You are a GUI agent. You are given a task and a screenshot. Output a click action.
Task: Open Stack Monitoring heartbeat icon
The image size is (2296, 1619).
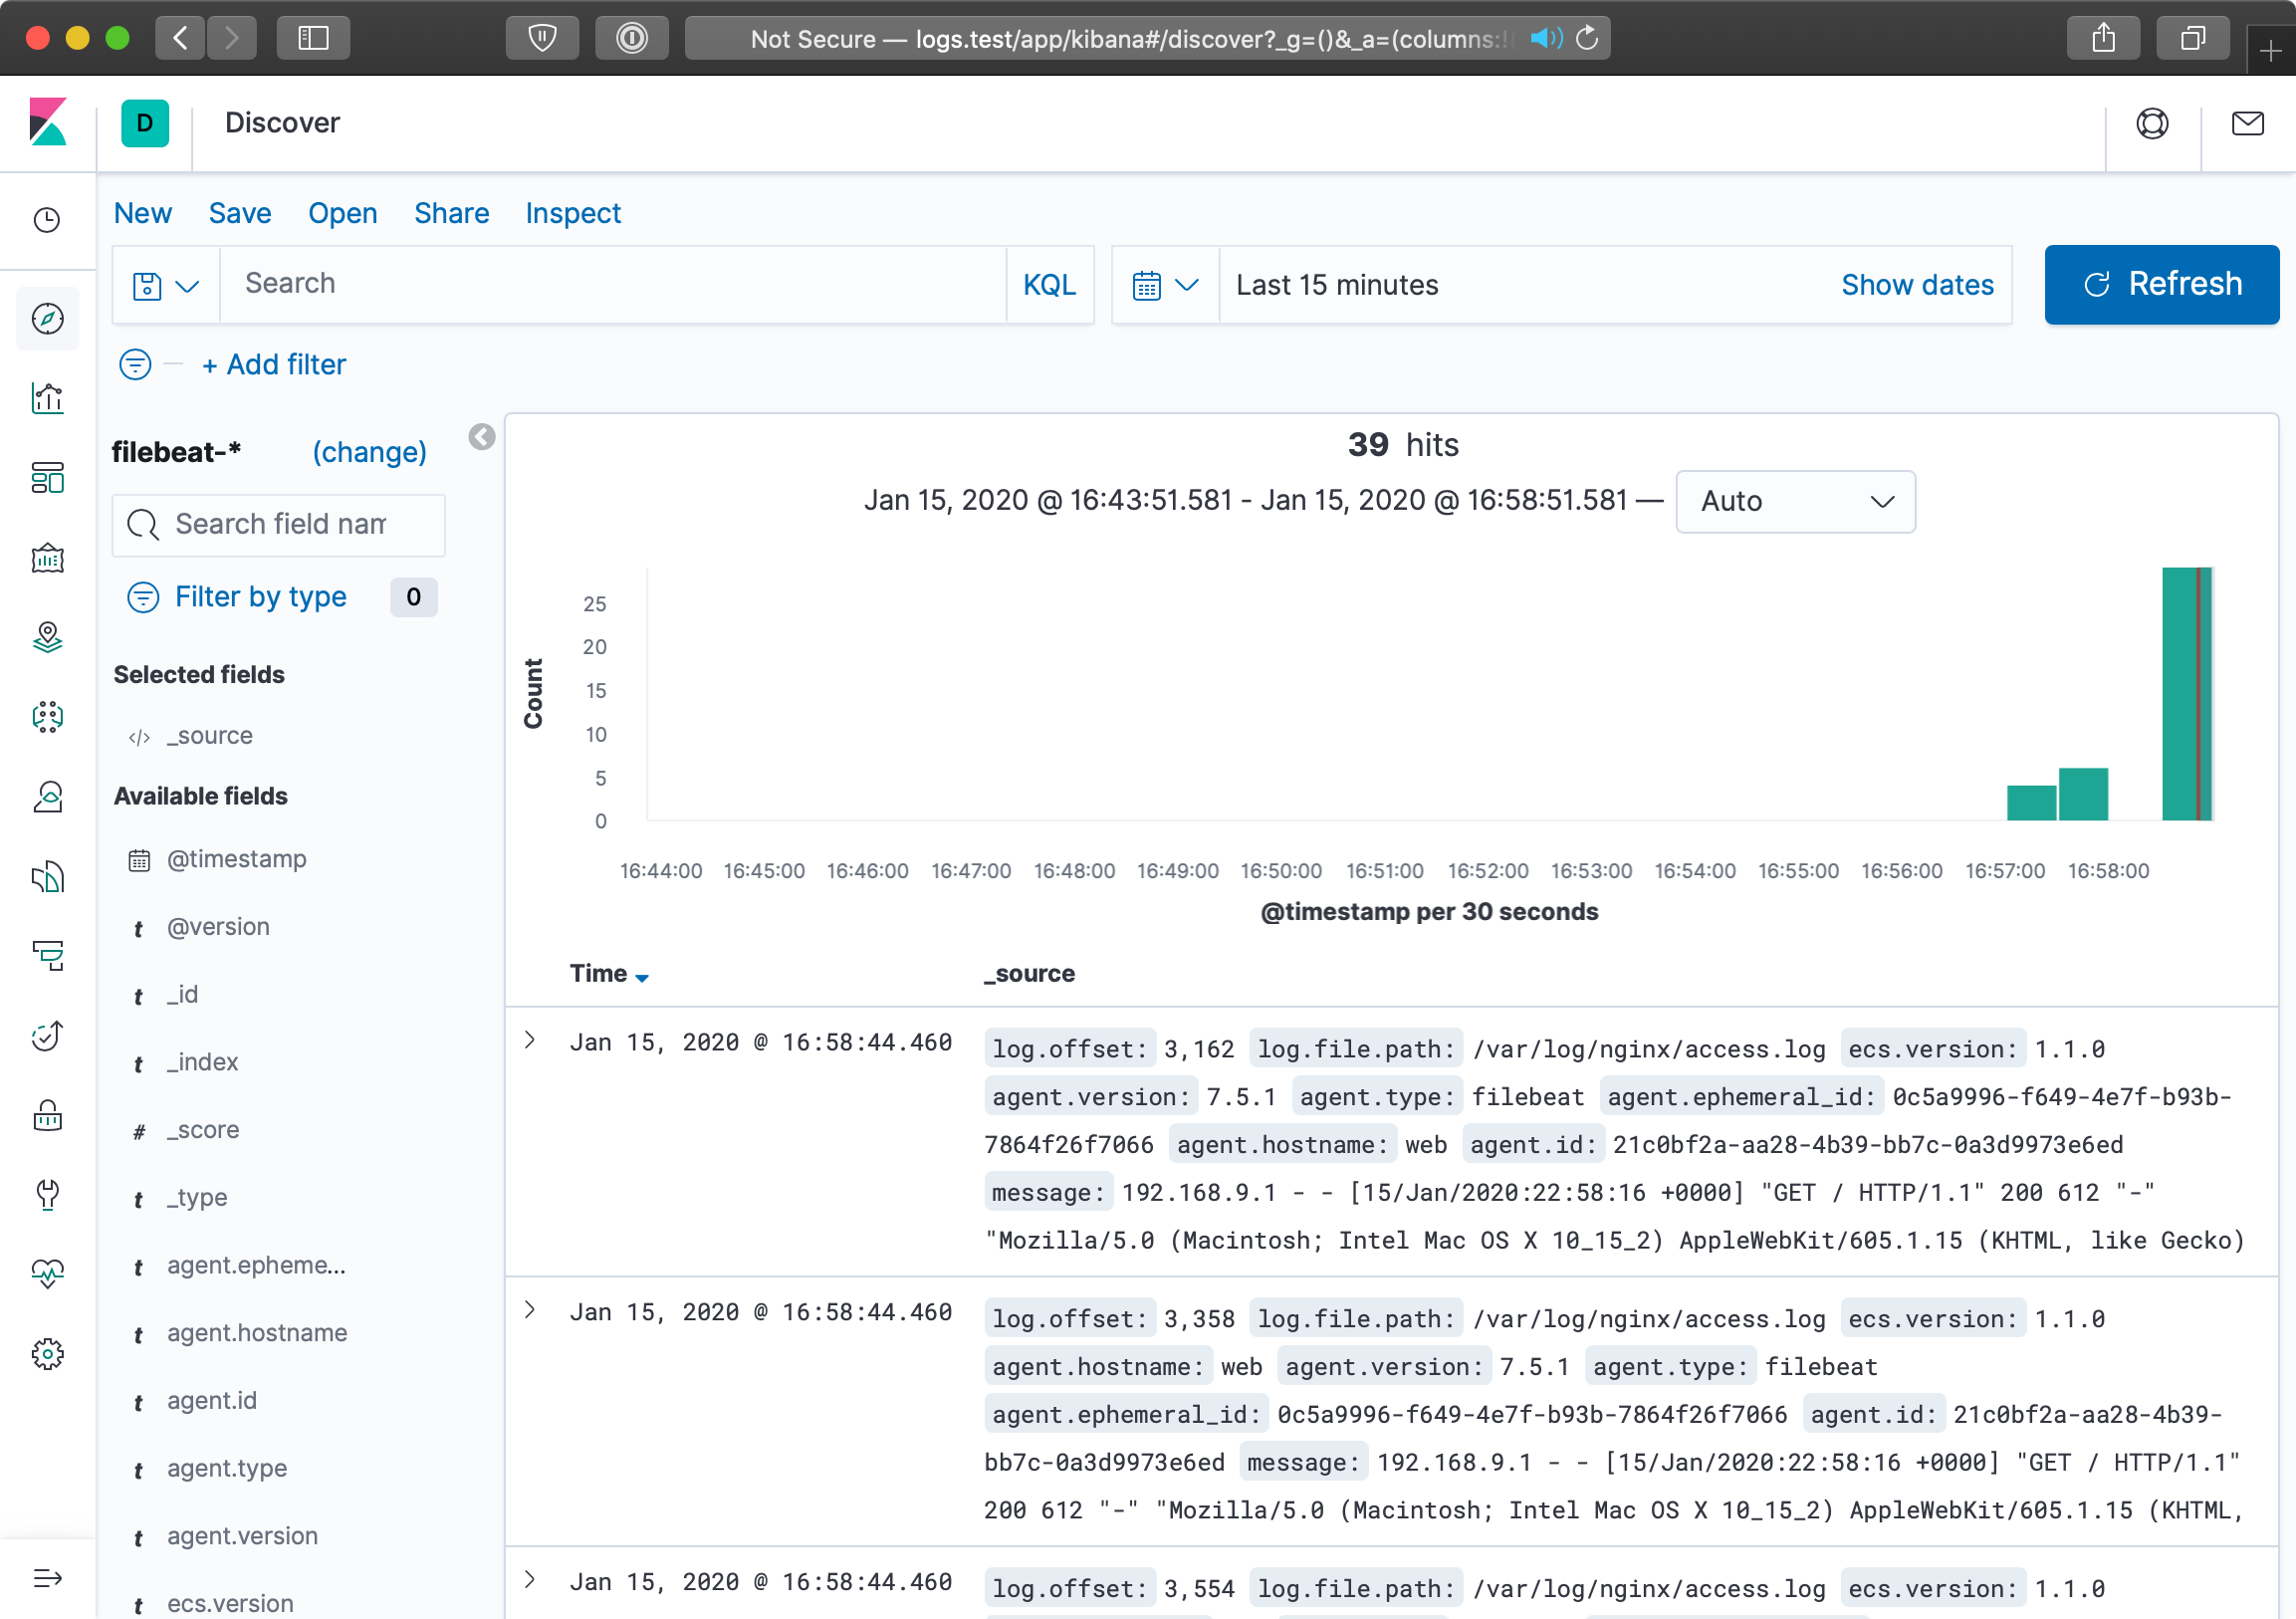click(47, 1273)
